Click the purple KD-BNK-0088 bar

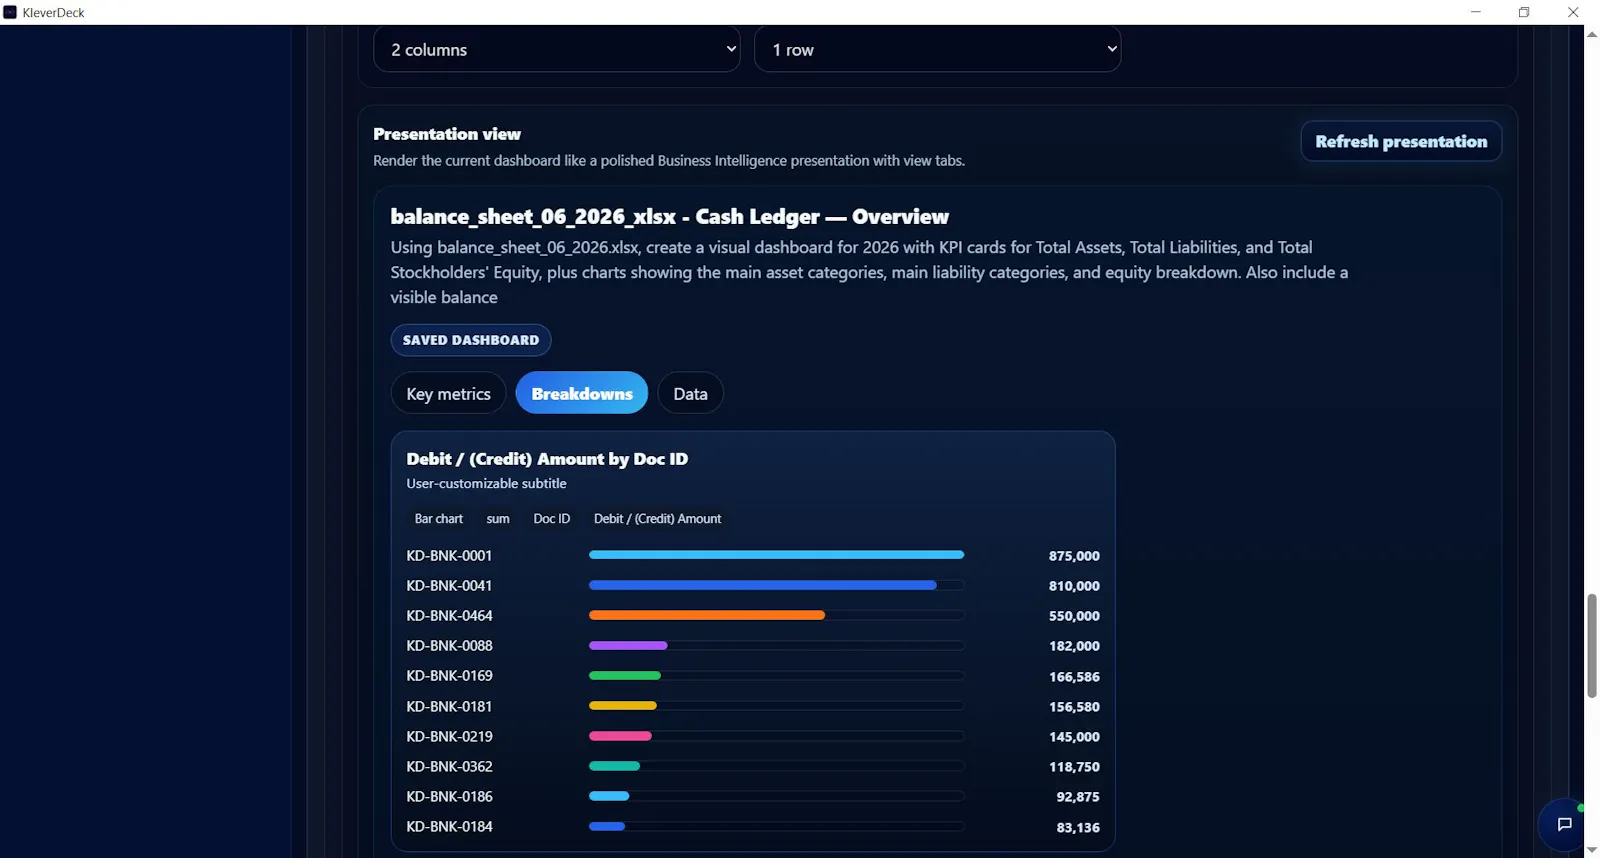click(x=628, y=645)
